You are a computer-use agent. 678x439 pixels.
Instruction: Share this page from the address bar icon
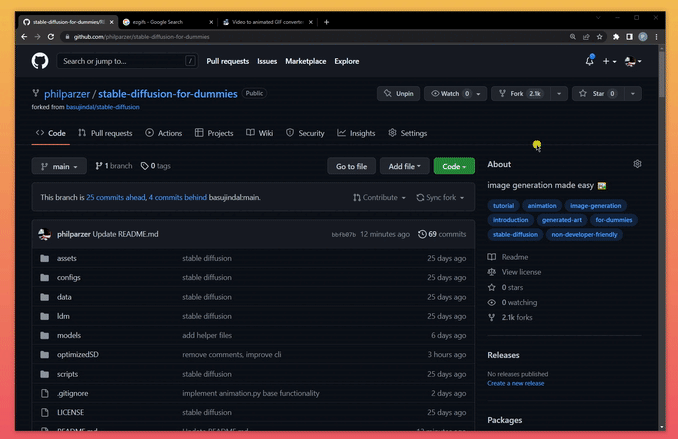586,37
